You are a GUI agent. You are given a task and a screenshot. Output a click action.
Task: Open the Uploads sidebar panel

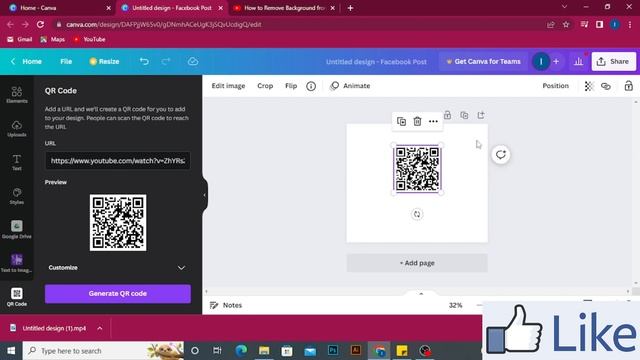tap(17, 128)
